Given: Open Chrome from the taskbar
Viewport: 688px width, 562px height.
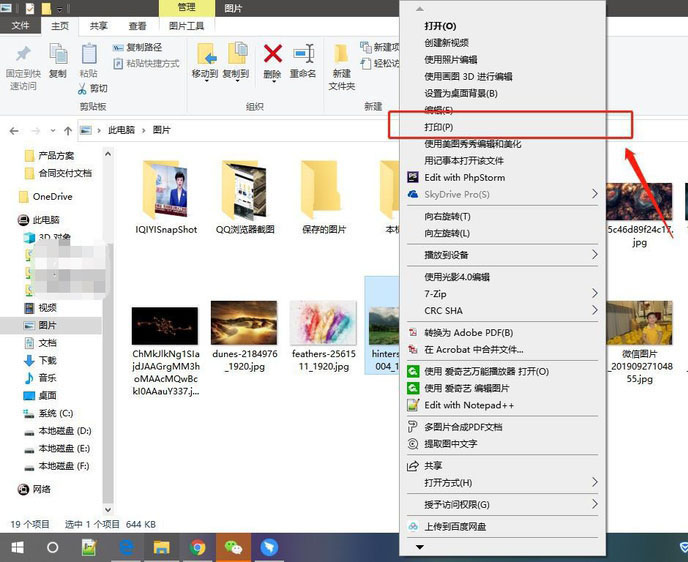Looking at the screenshot, I should pyautogui.click(x=197, y=548).
